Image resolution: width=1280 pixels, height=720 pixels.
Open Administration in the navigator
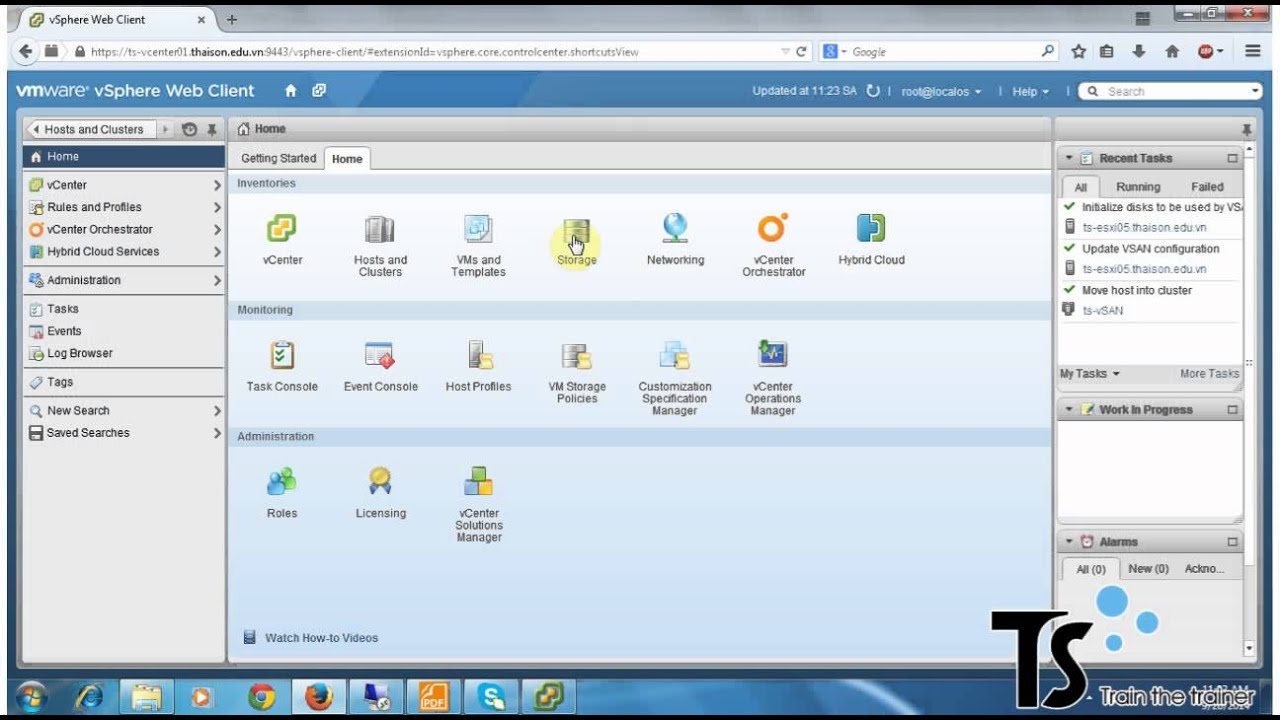coord(125,281)
